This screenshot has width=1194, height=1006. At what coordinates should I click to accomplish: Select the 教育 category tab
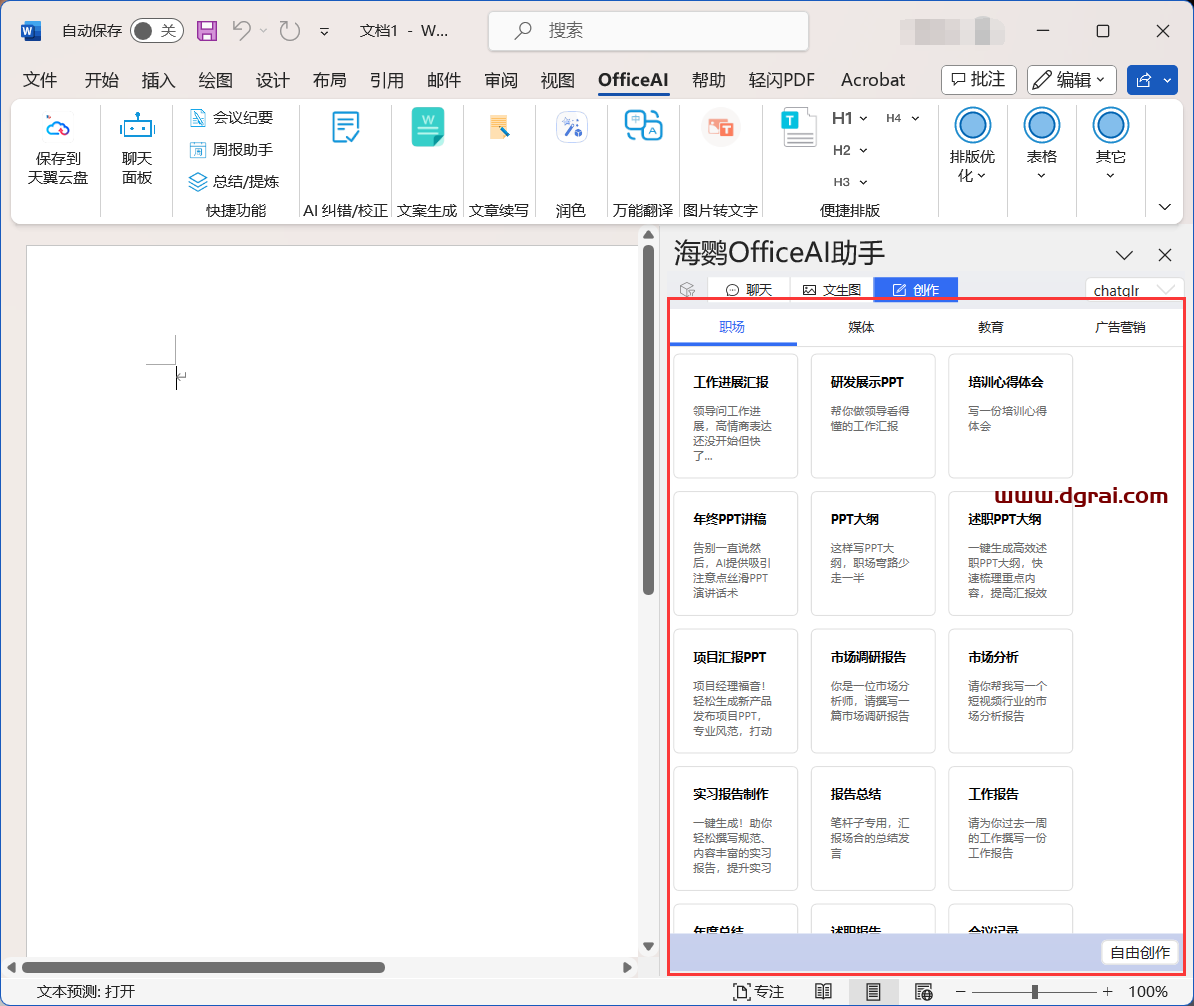coord(991,327)
